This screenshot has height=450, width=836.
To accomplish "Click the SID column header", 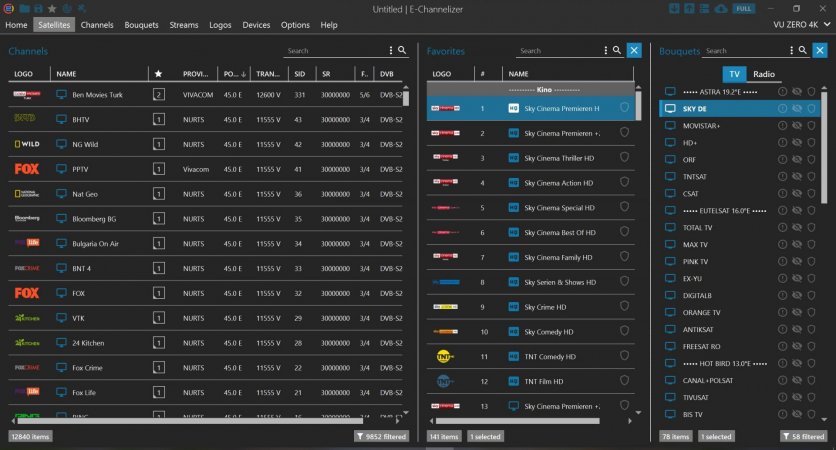I will pos(300,74).
